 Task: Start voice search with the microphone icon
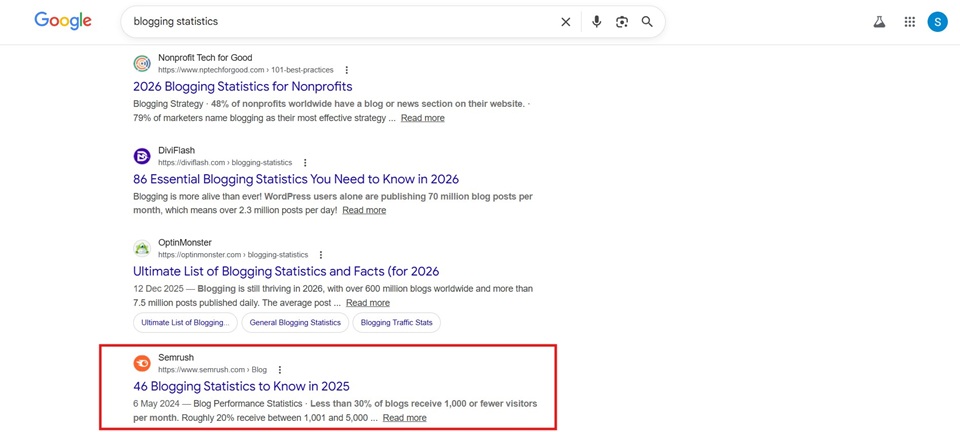point(597,22)
